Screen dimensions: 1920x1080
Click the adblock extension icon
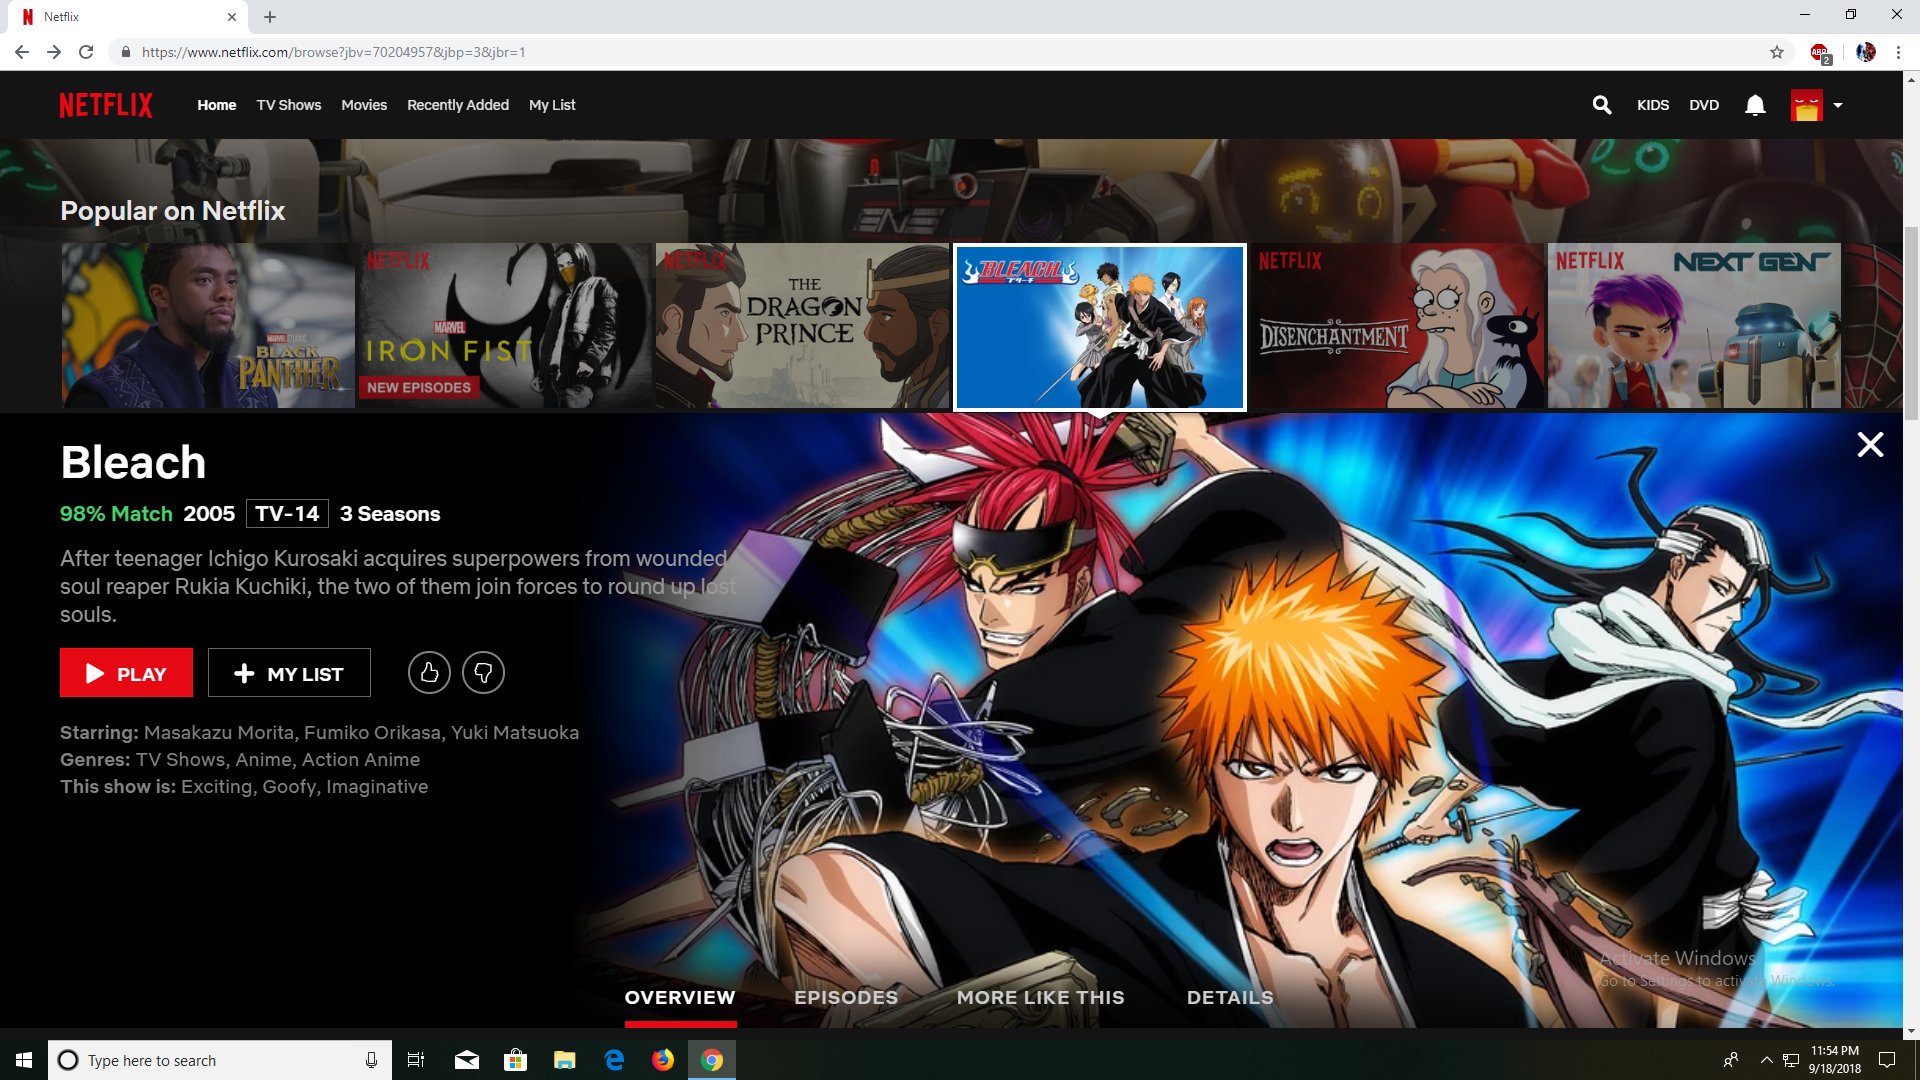tap(1820, 53)
